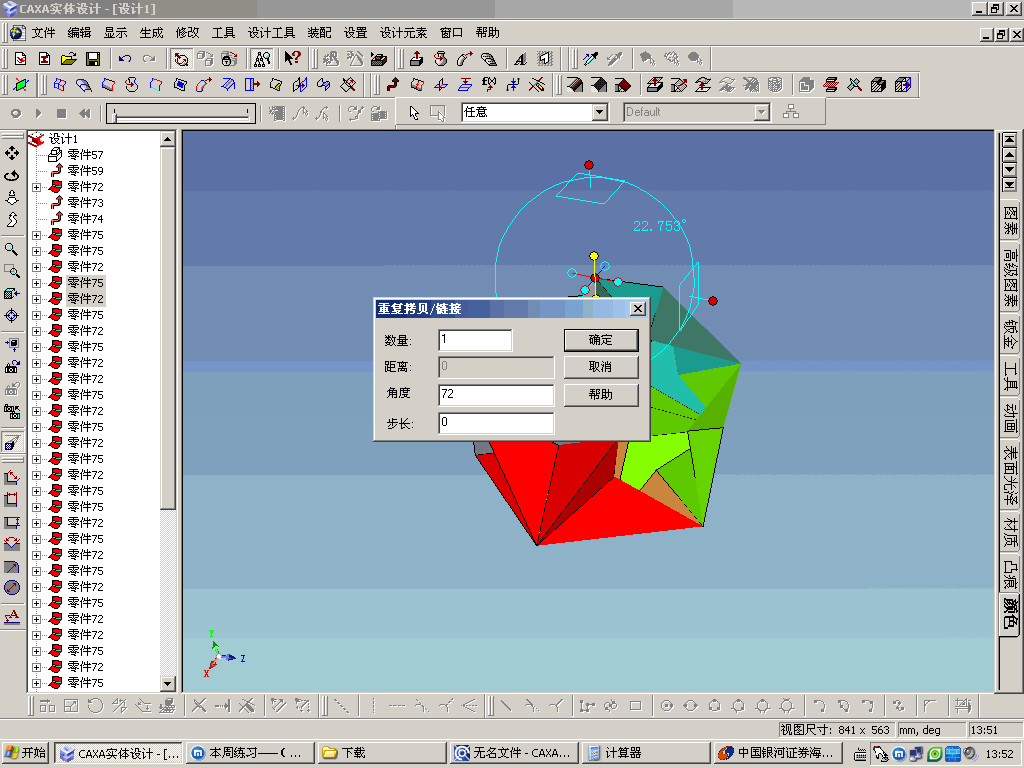
Task: Switch to 计算器 in the taskbar
Action: click(645, 753)
